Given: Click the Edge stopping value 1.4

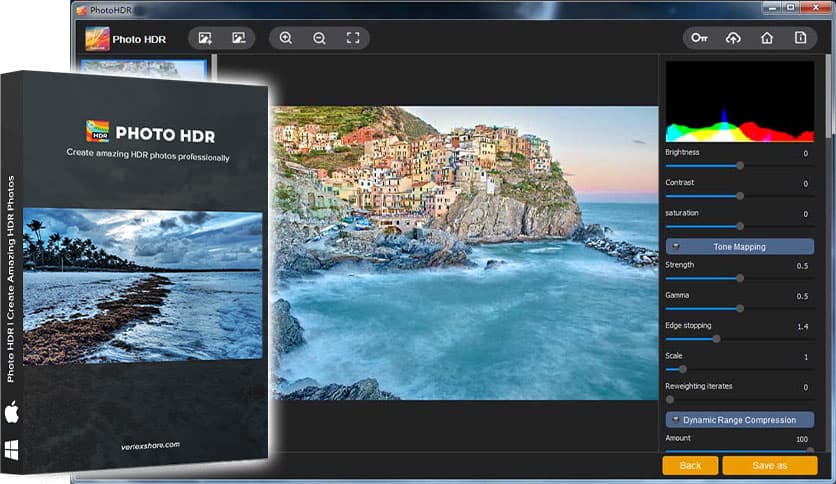Looking at the screenshot, I should click(802, 327).
